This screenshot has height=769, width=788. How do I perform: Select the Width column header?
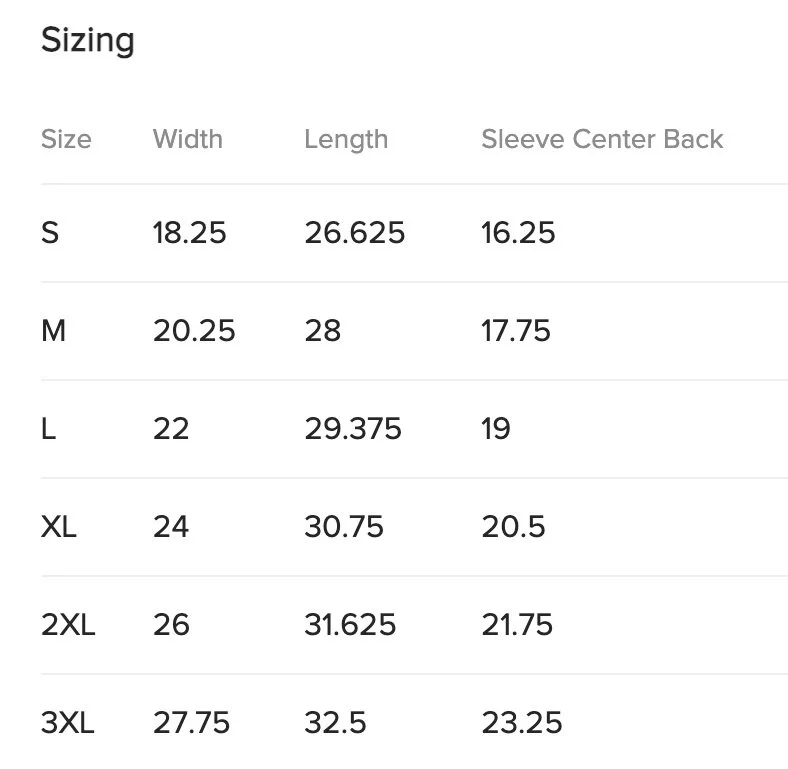click(188, 139)
